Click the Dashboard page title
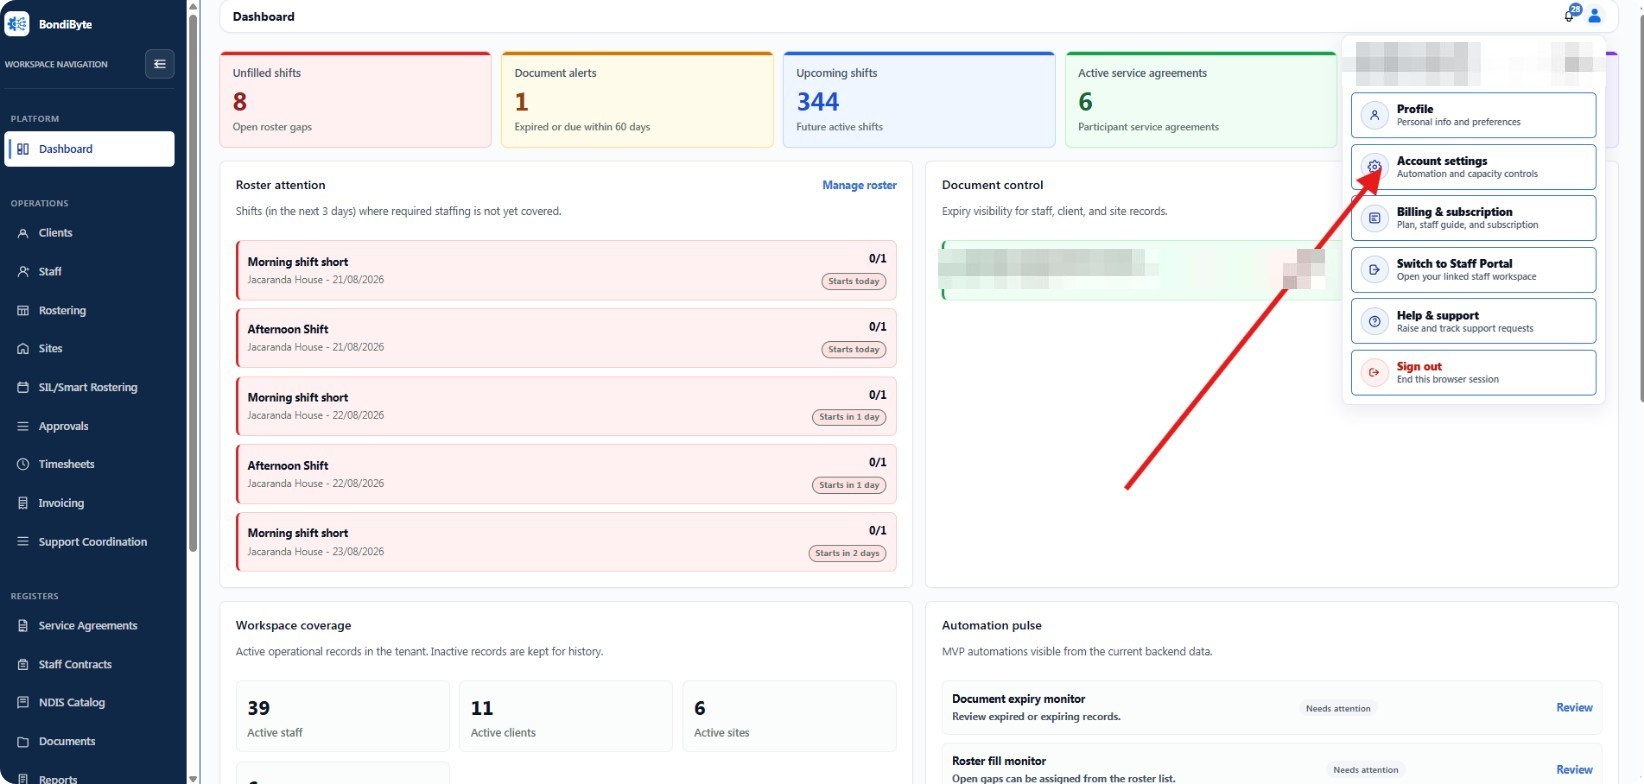The image size is (1644, 784). click(263, 17)
